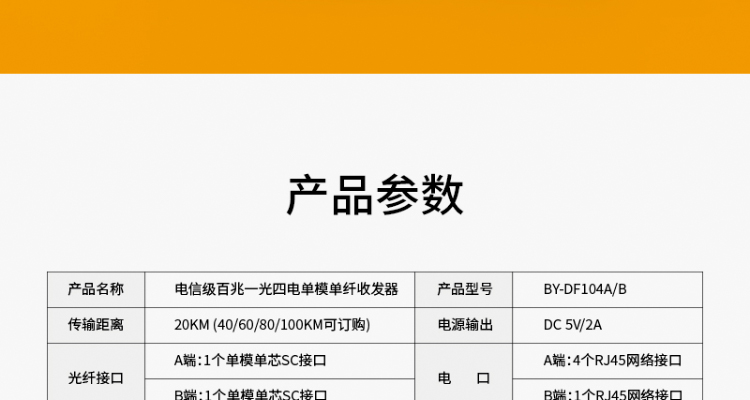Click the A端:4个RJ45网络接口 cell
Screen dimensions: 750x400
pyautogui.click(x=612, y=361)
